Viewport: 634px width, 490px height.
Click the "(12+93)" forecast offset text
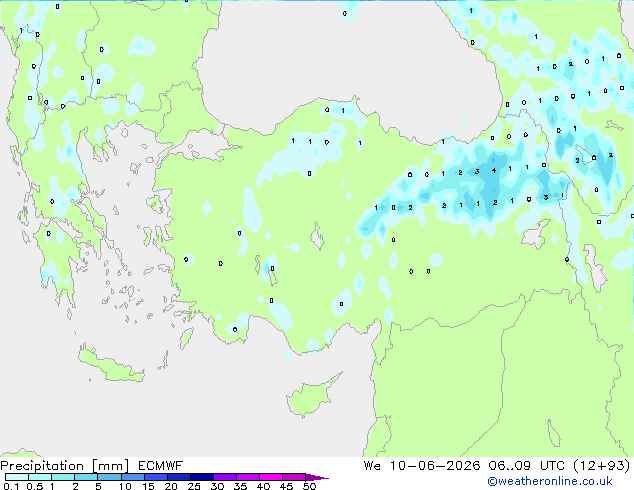click(602, 466)
